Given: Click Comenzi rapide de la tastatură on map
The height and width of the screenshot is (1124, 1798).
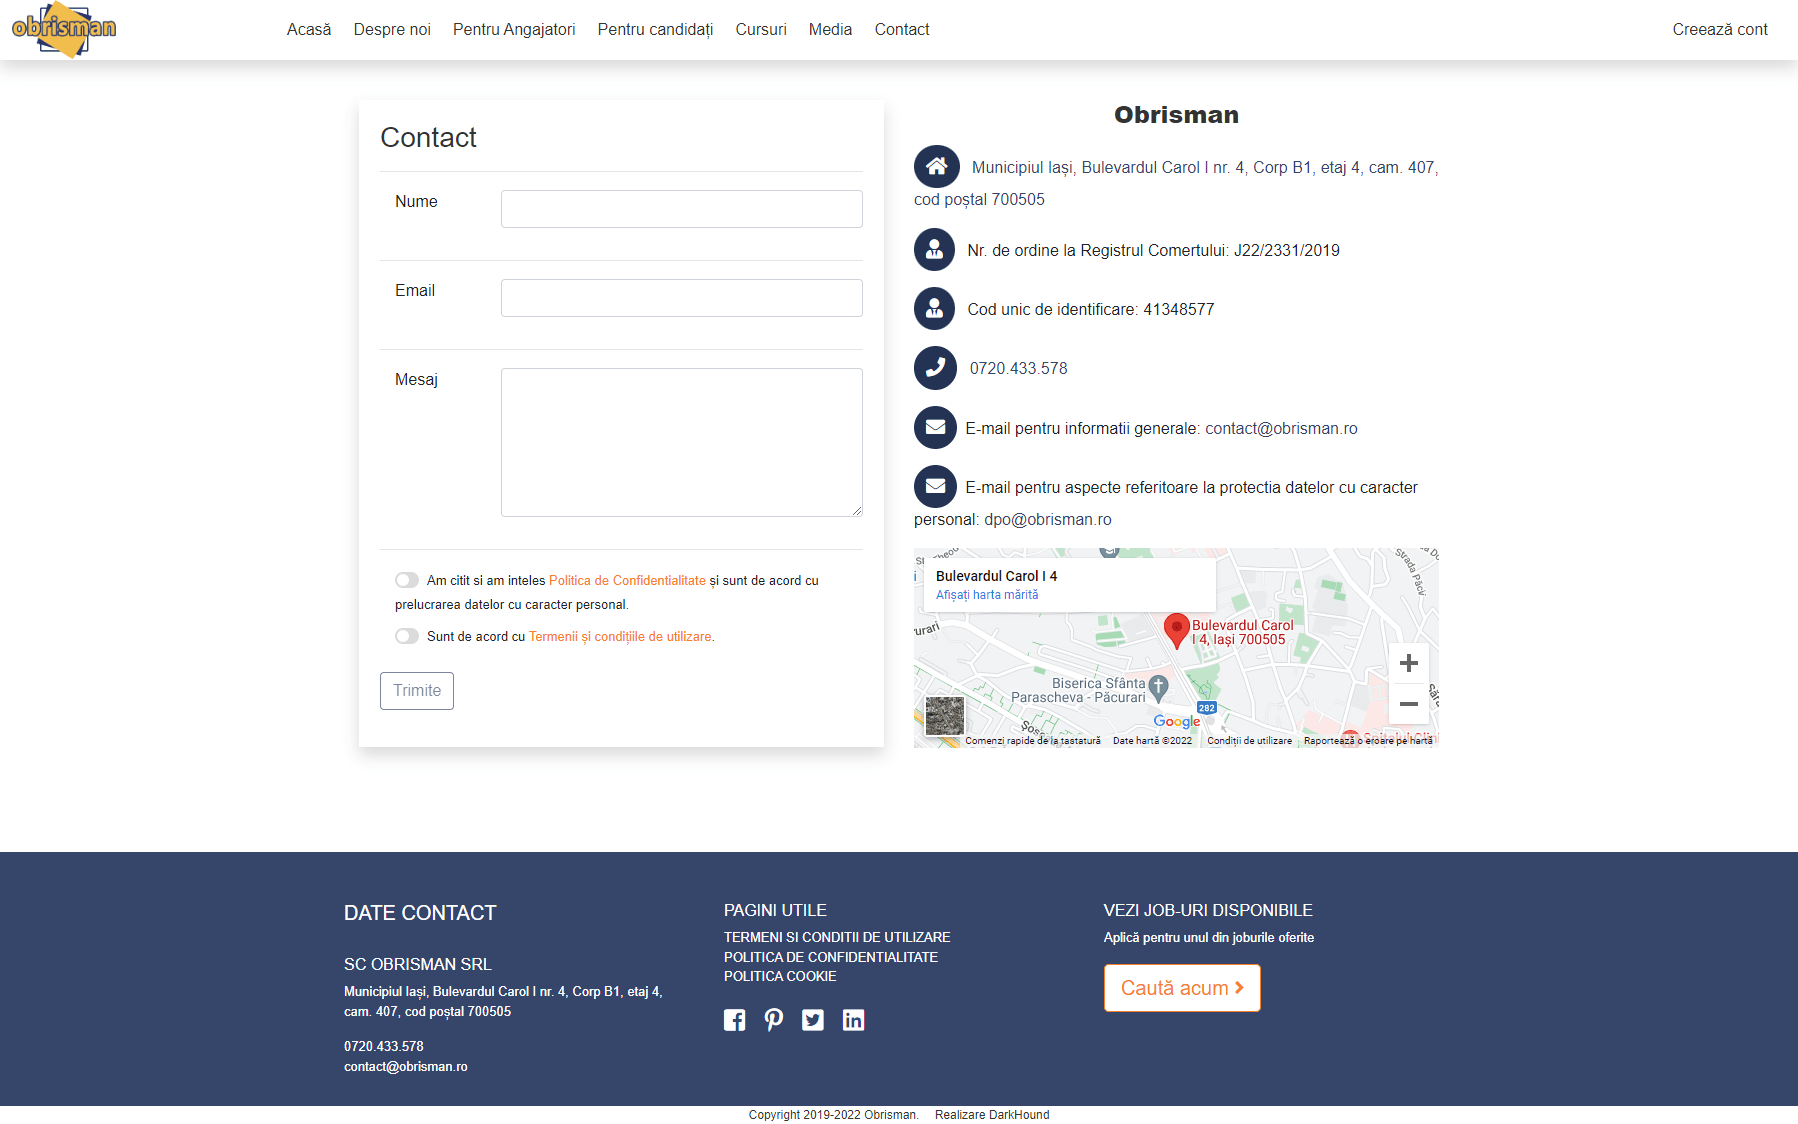Looking at the screenshot, I should pyautogui.click(x=1033, y=741).
